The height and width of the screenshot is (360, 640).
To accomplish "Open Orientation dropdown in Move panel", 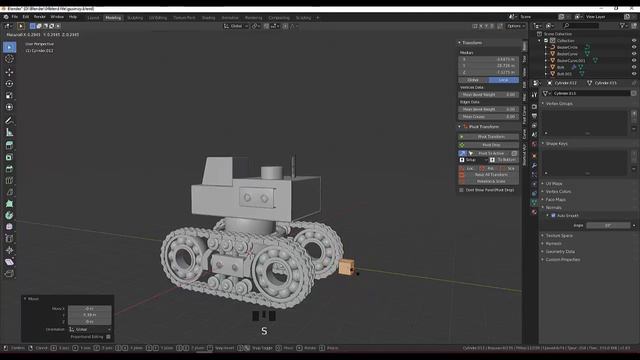I will (x=90, y=329).
